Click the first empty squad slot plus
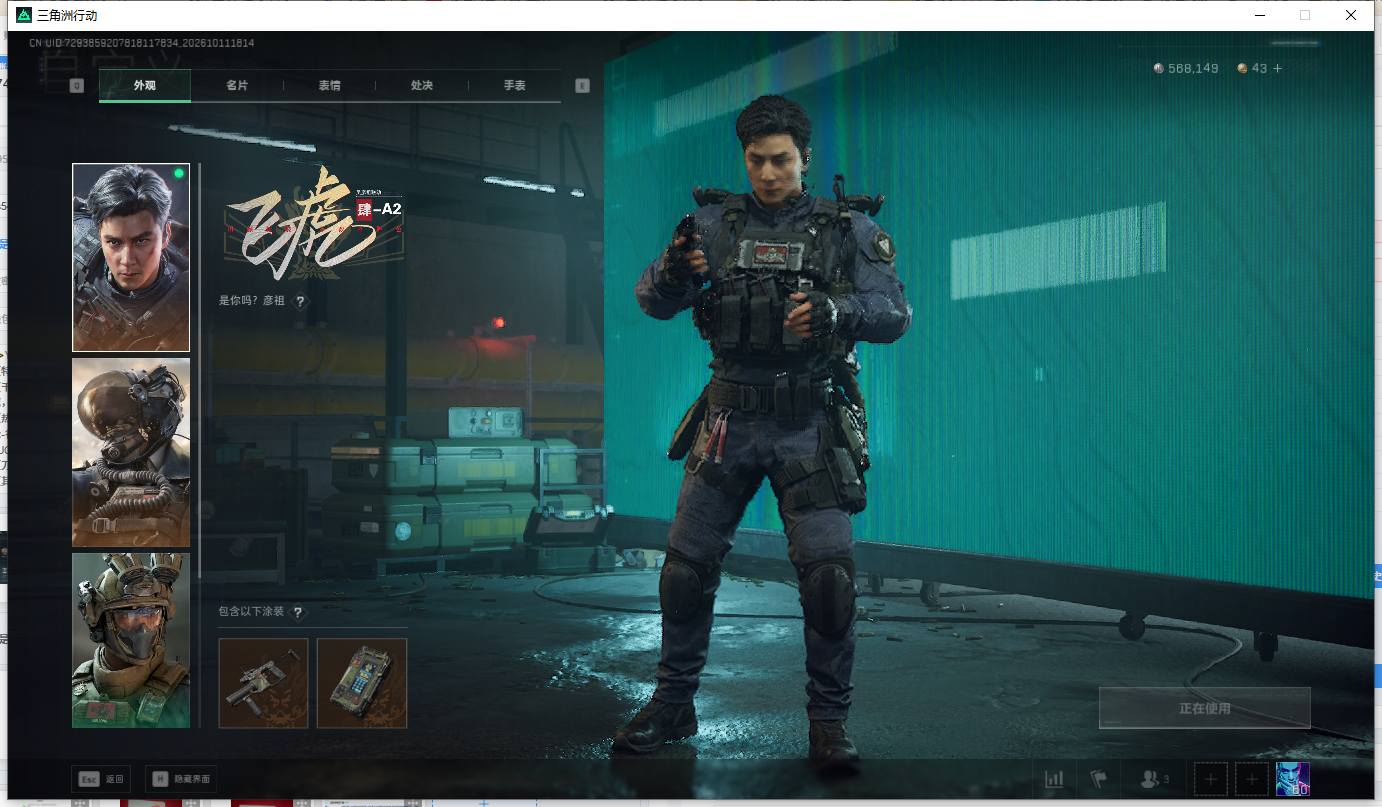 (1211, 779)
